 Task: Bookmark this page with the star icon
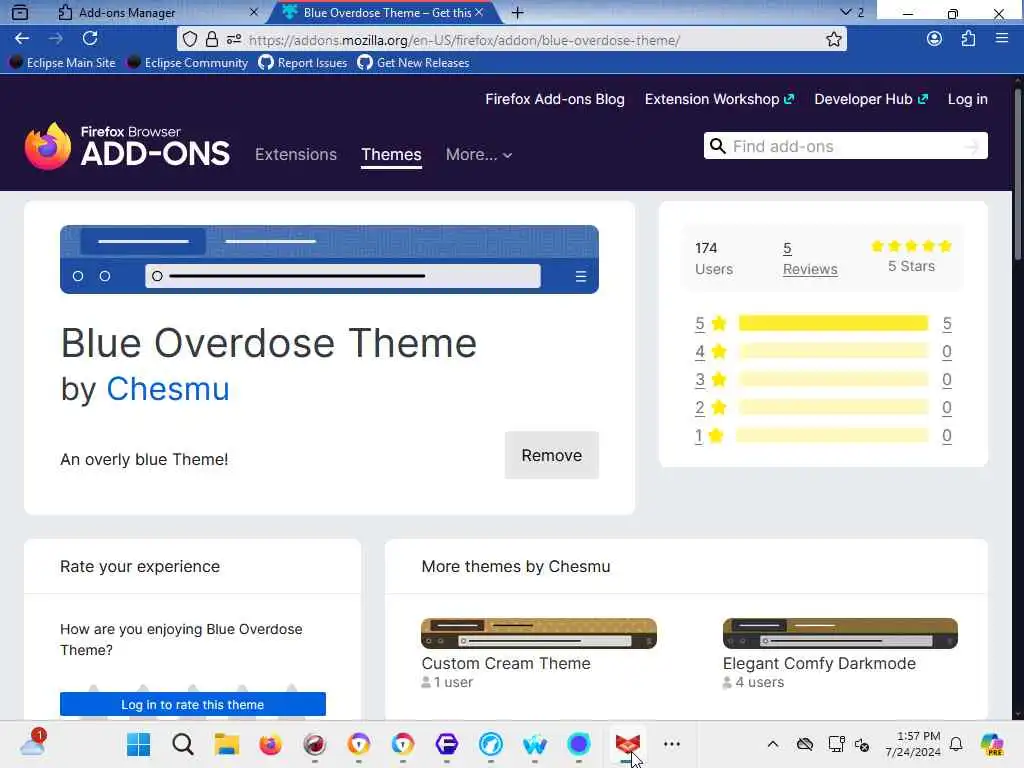833,39
